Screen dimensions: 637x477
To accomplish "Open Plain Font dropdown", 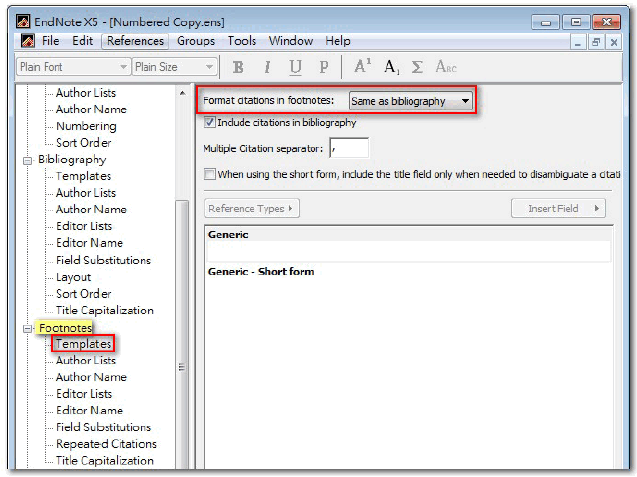I will 73,67.
